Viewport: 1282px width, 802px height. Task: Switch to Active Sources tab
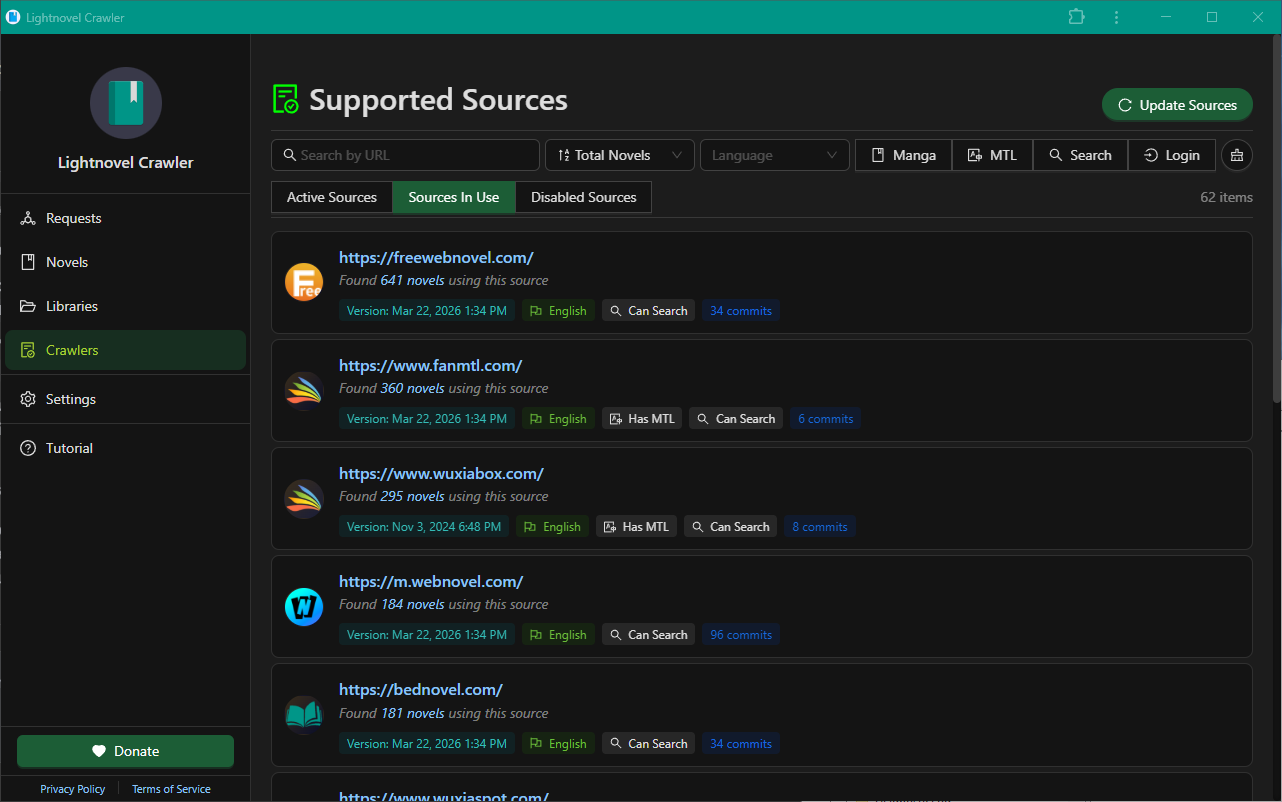(x=332, y=197)
